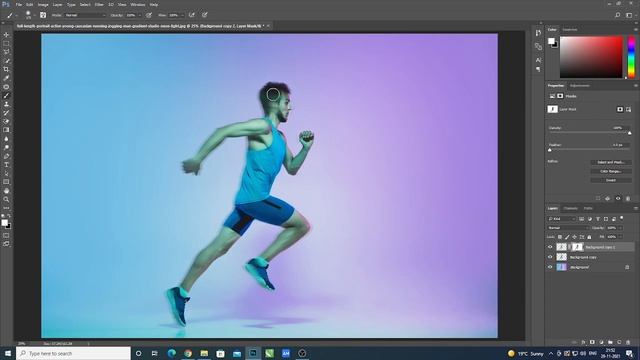Create a new layer from Layers panel
Screen dimensions: 640x360
(x=619, y=342)
